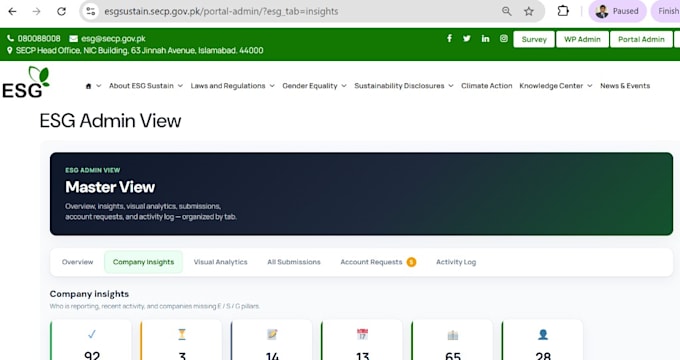The width and height of the screenshot is (680, 360).
Task: Click the location pin icon by SECP address
Action: [x=10, y=50]
